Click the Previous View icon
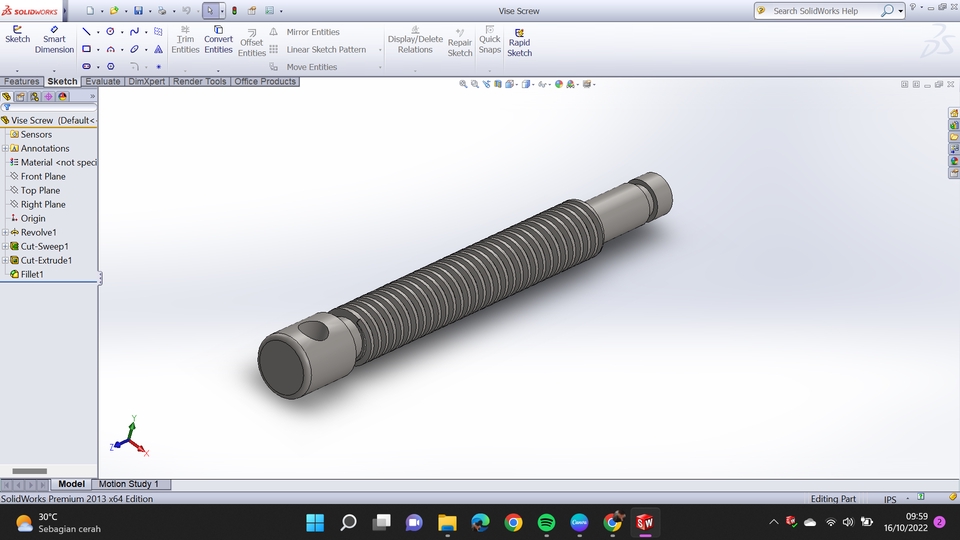 tap(486, 84)
